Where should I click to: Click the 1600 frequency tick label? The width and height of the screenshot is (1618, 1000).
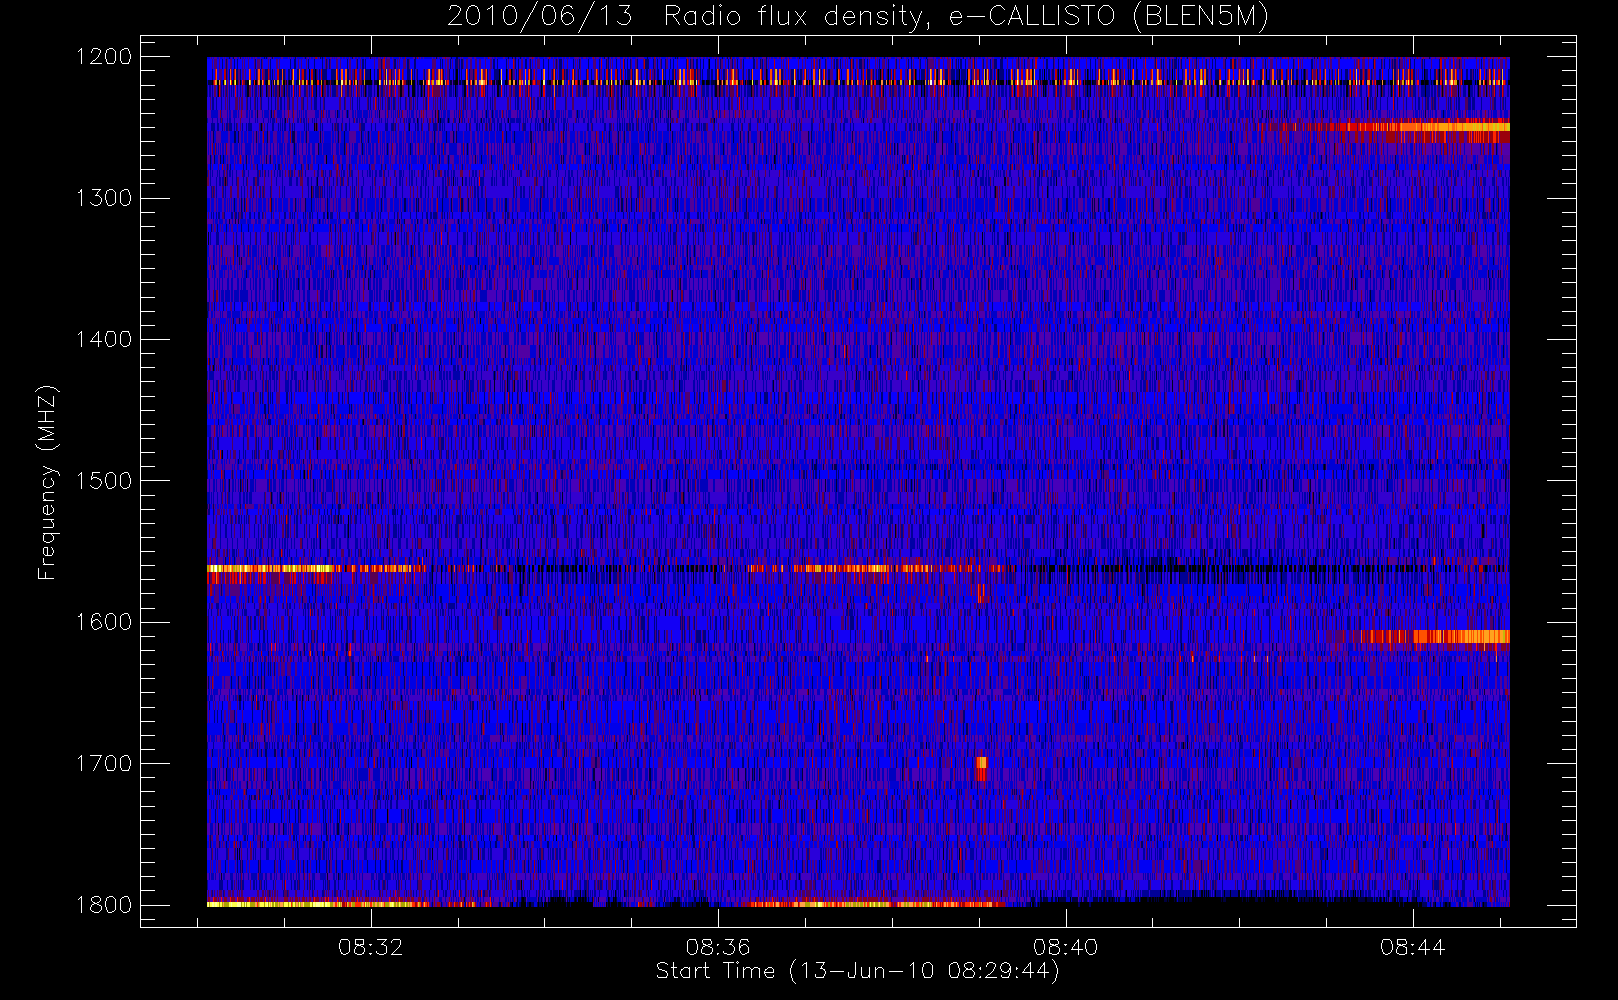click(104, 622)
